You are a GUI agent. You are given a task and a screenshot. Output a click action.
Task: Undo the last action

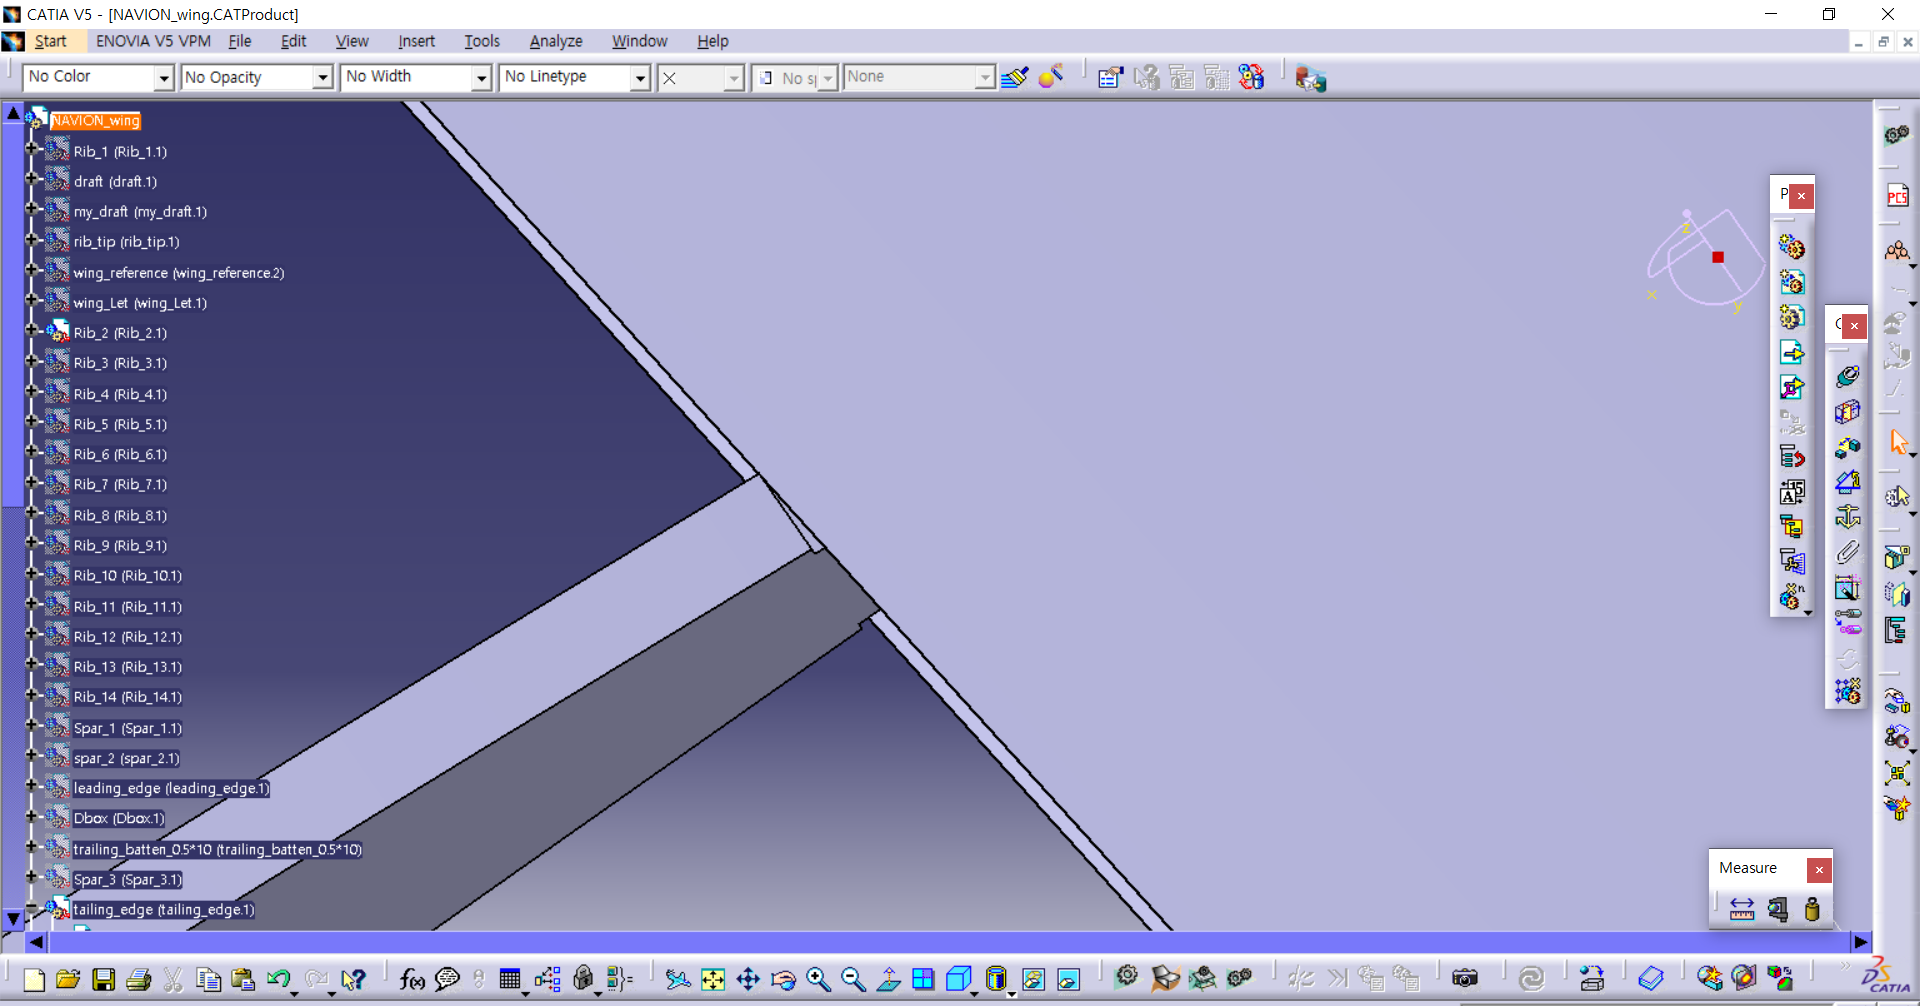(278, 979)
